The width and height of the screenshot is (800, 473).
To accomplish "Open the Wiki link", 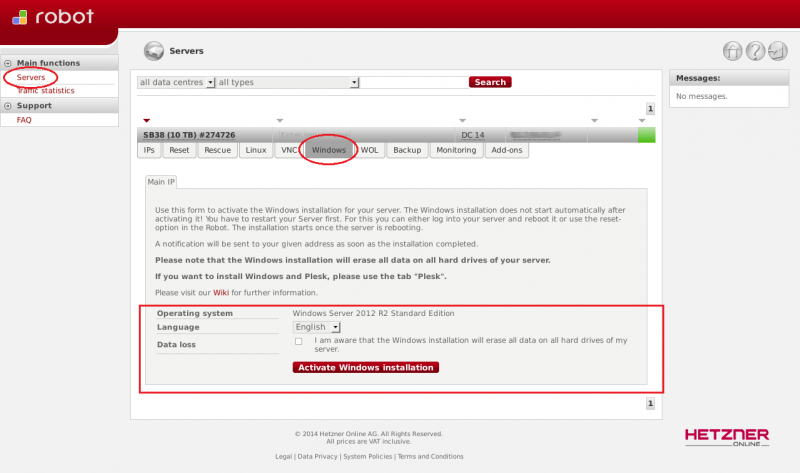I will pos(221,293).
